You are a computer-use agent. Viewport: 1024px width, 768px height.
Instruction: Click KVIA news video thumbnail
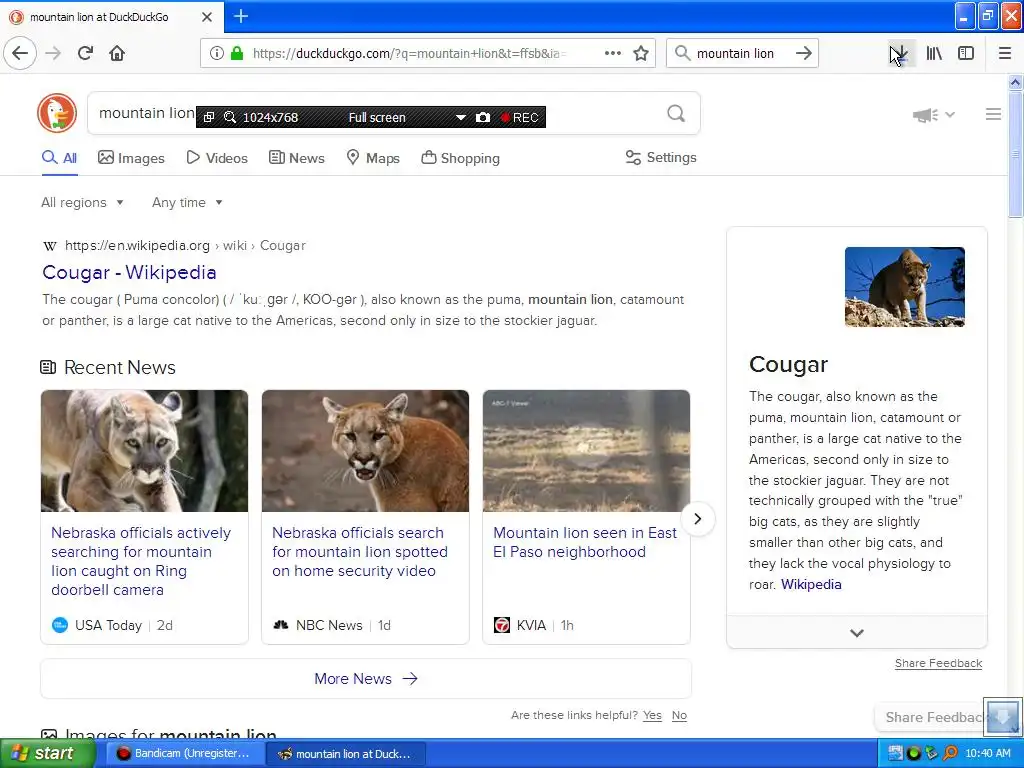coord(586,451)
